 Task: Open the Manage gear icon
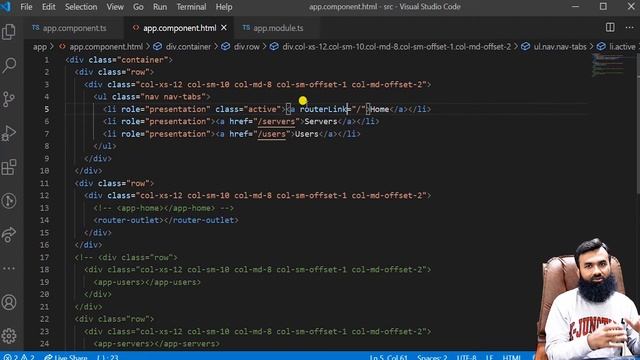pos(9,336)
